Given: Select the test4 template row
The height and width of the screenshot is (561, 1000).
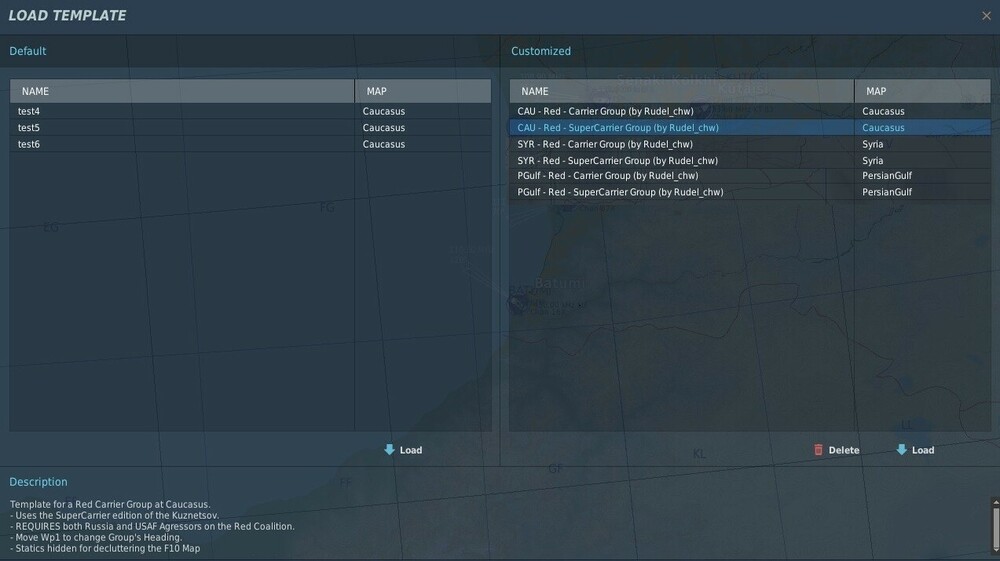Looking at the screenshot, I should coord(251,111).
